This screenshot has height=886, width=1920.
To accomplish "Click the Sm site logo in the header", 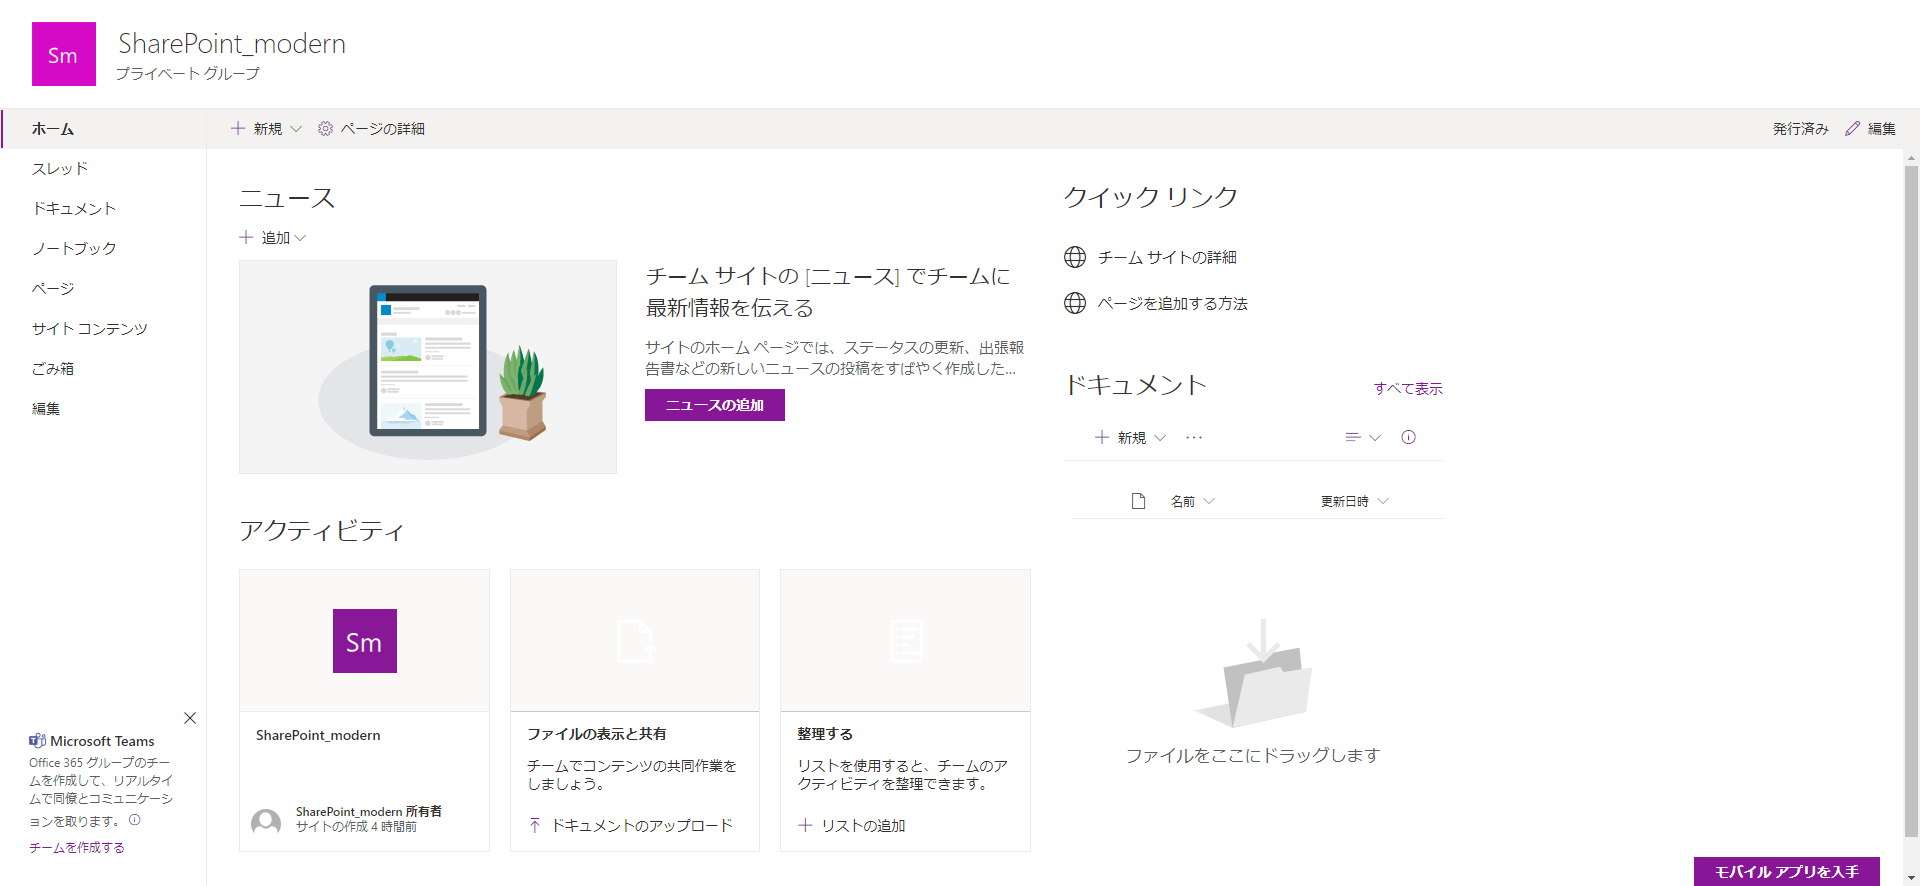I will (64, 54).
